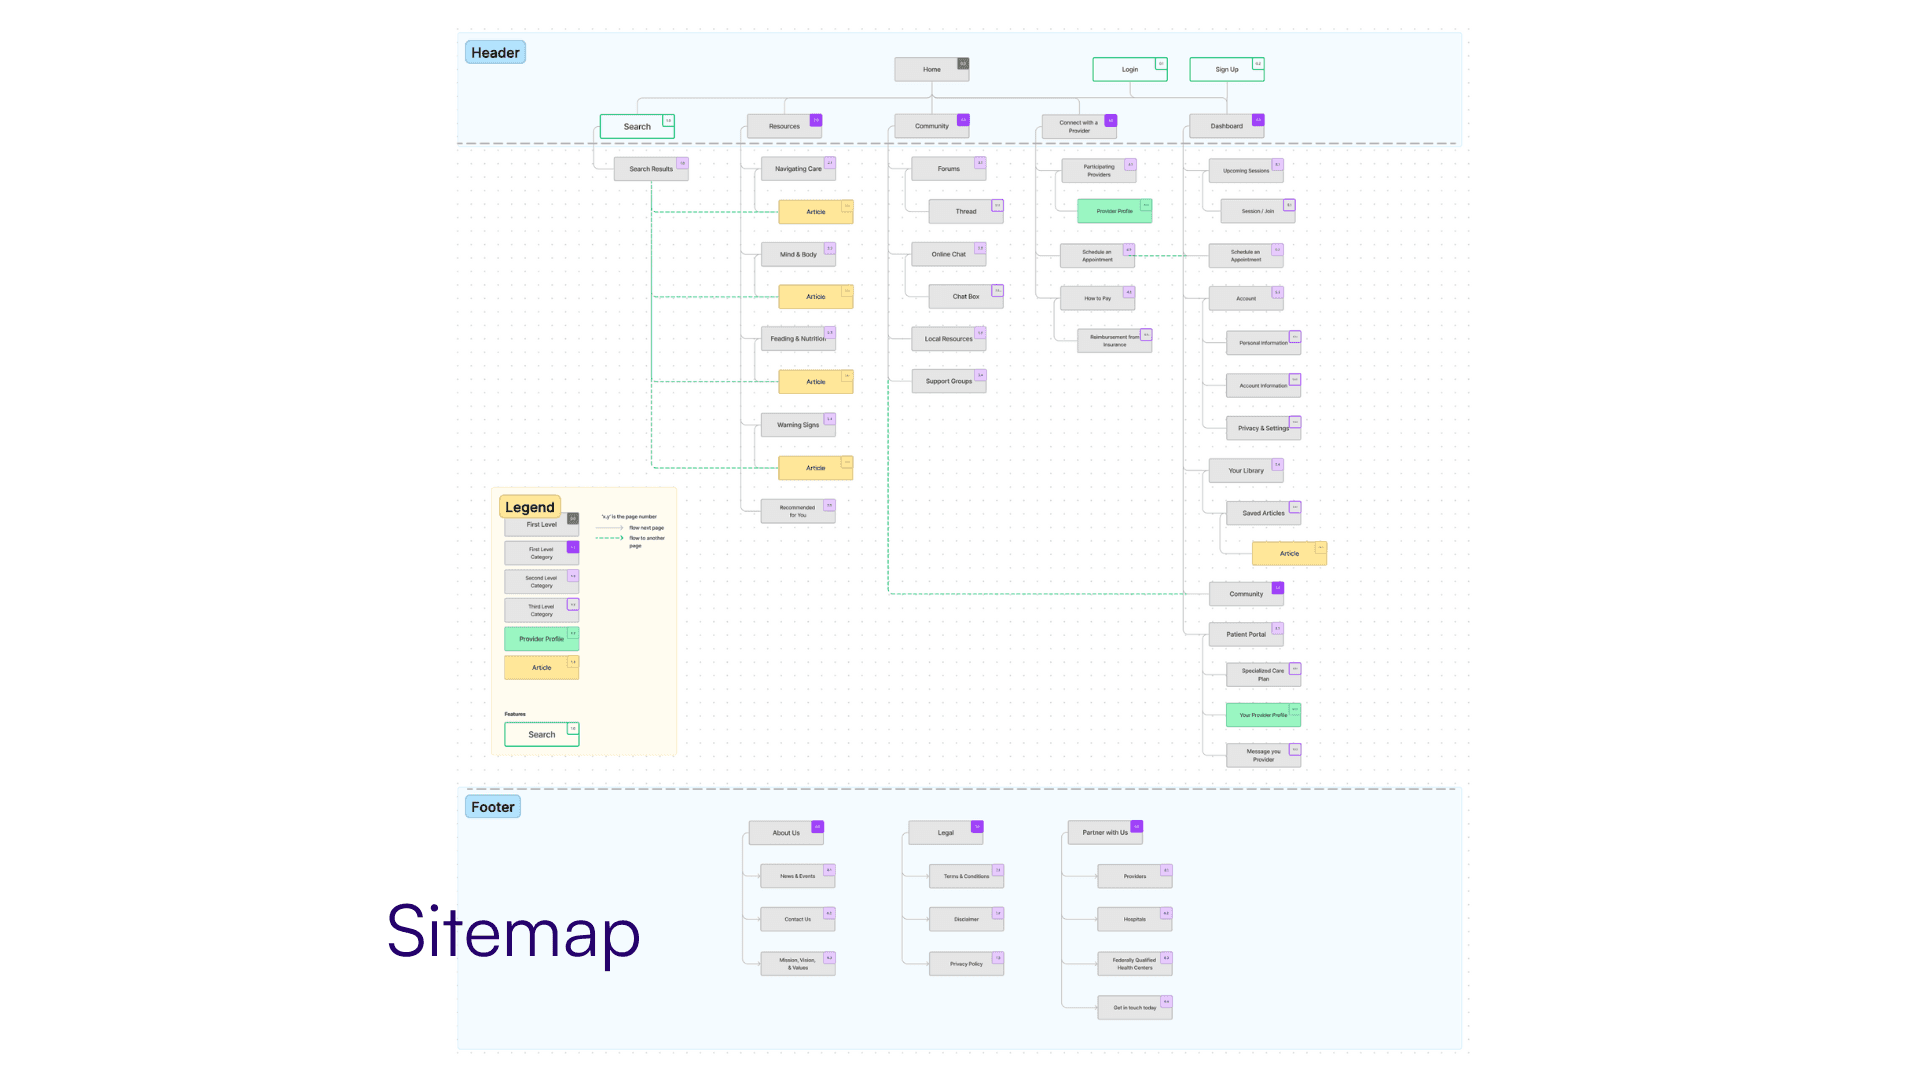1920x1080 pixels.
Task: Click the Sign Up box
Action: [x=1226, y=69]
